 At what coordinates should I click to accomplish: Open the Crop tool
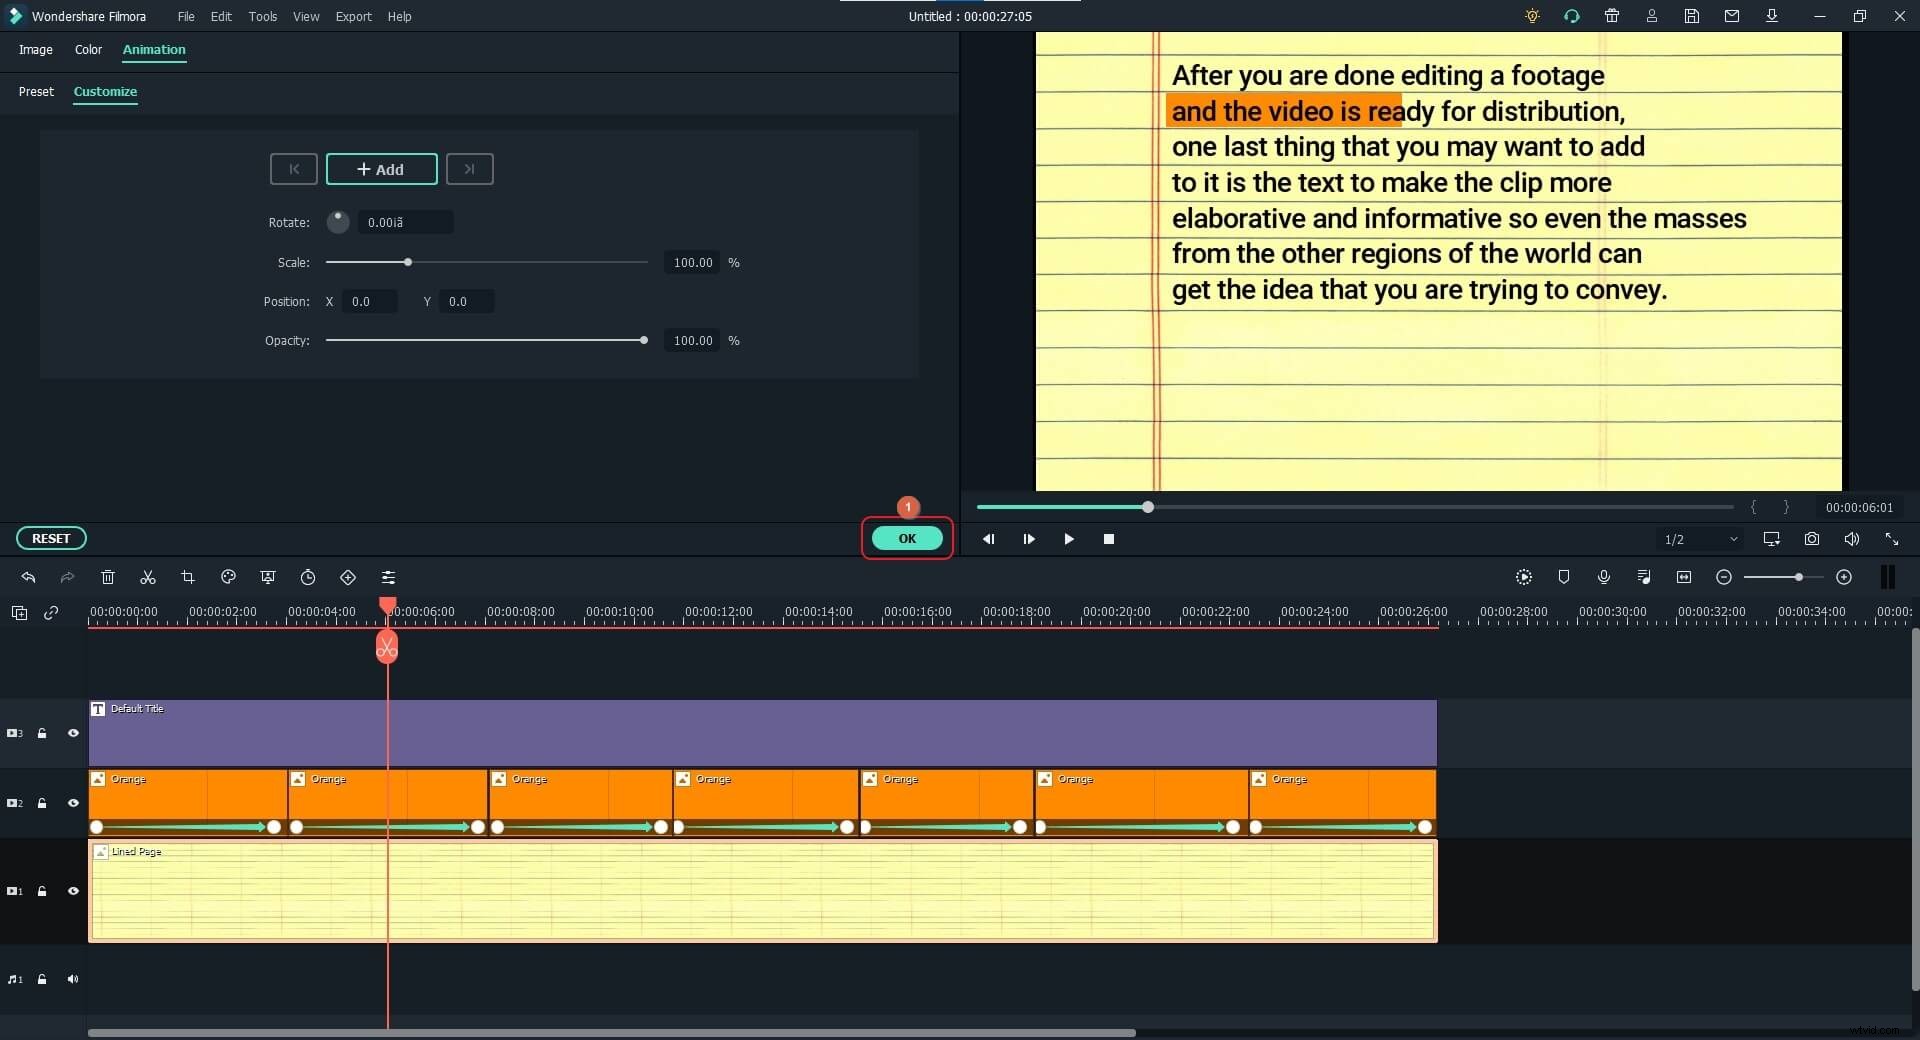click(188, 577)
